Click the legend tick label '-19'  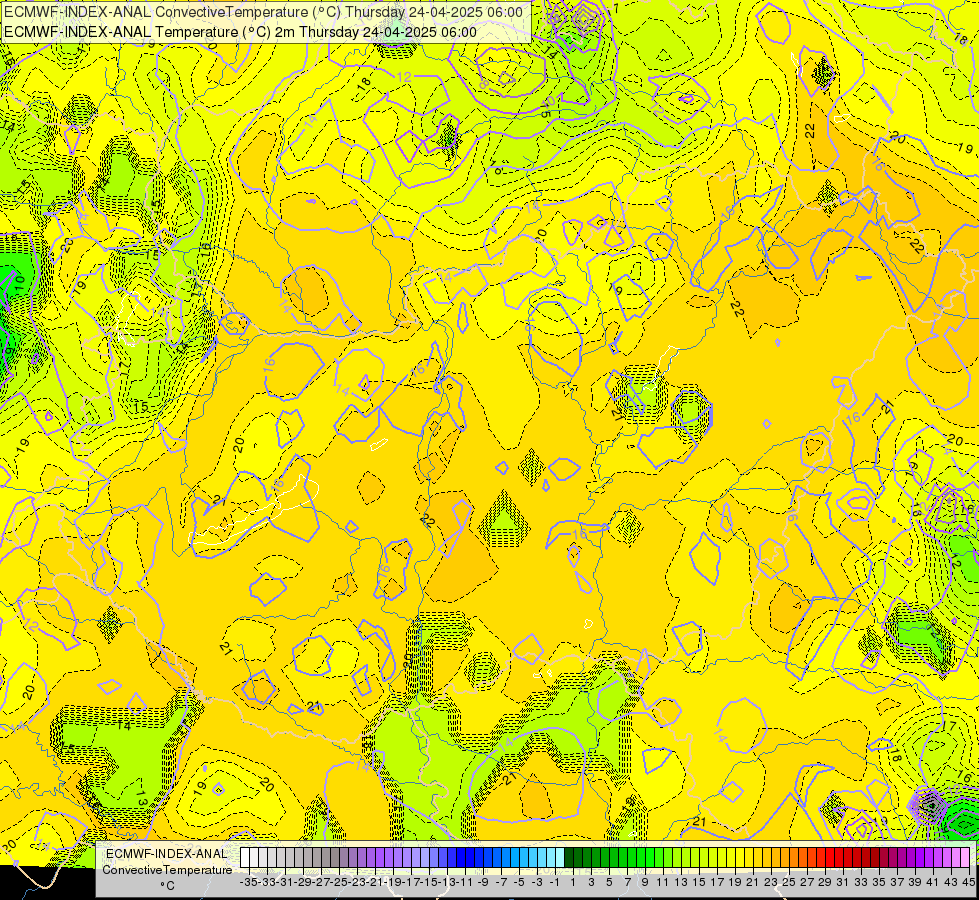393,882
